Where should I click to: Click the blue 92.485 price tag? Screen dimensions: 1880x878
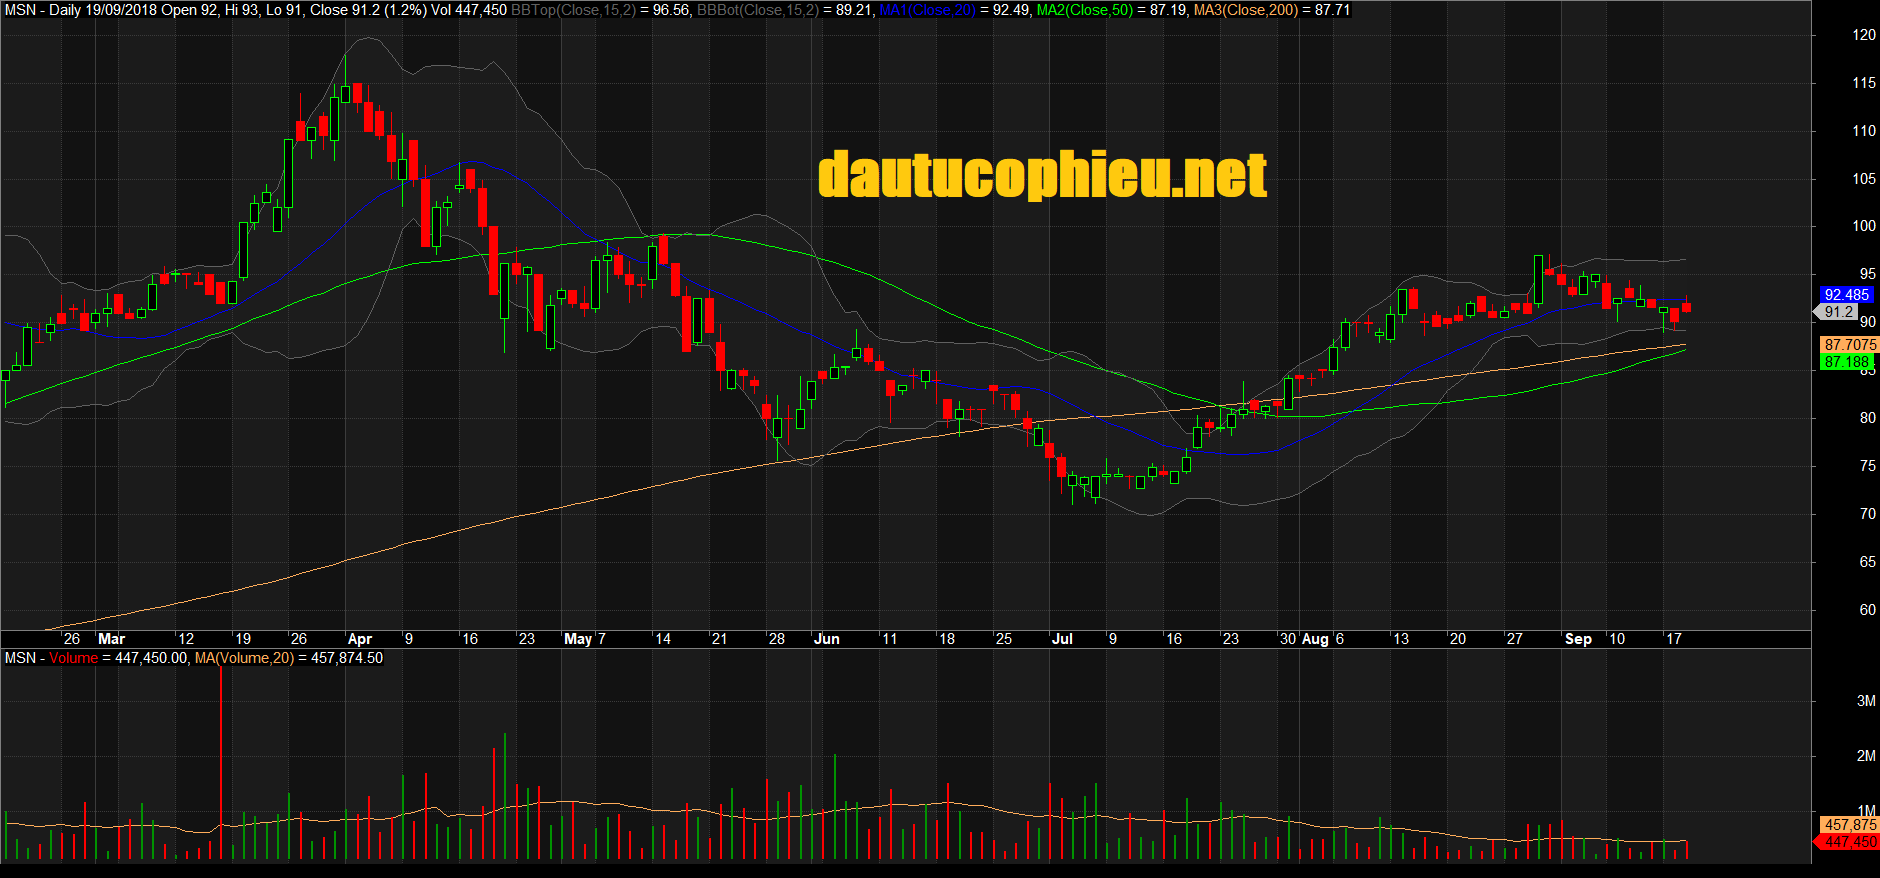[x=1846, y=295]
